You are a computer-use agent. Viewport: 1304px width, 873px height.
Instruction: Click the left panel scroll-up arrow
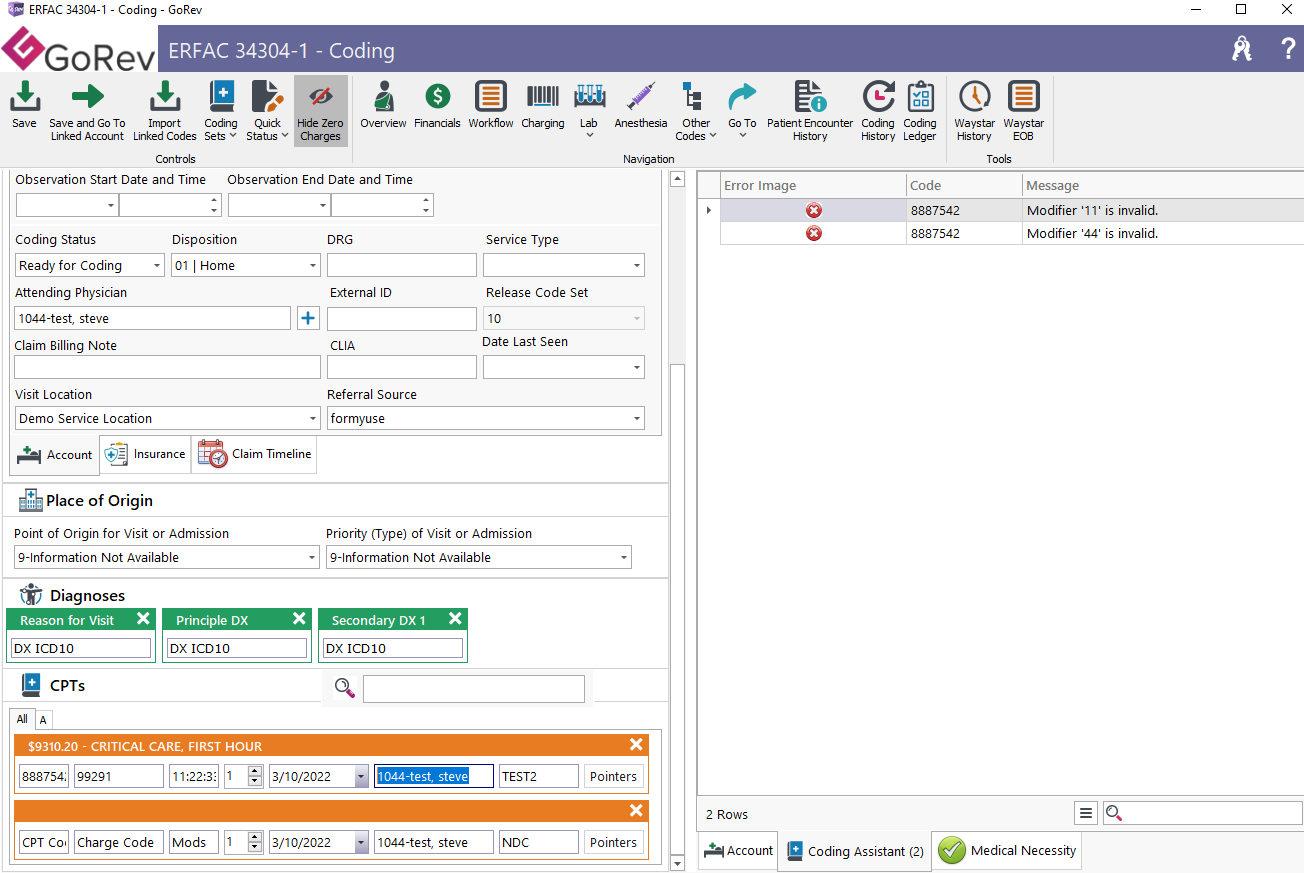[677, 180]
